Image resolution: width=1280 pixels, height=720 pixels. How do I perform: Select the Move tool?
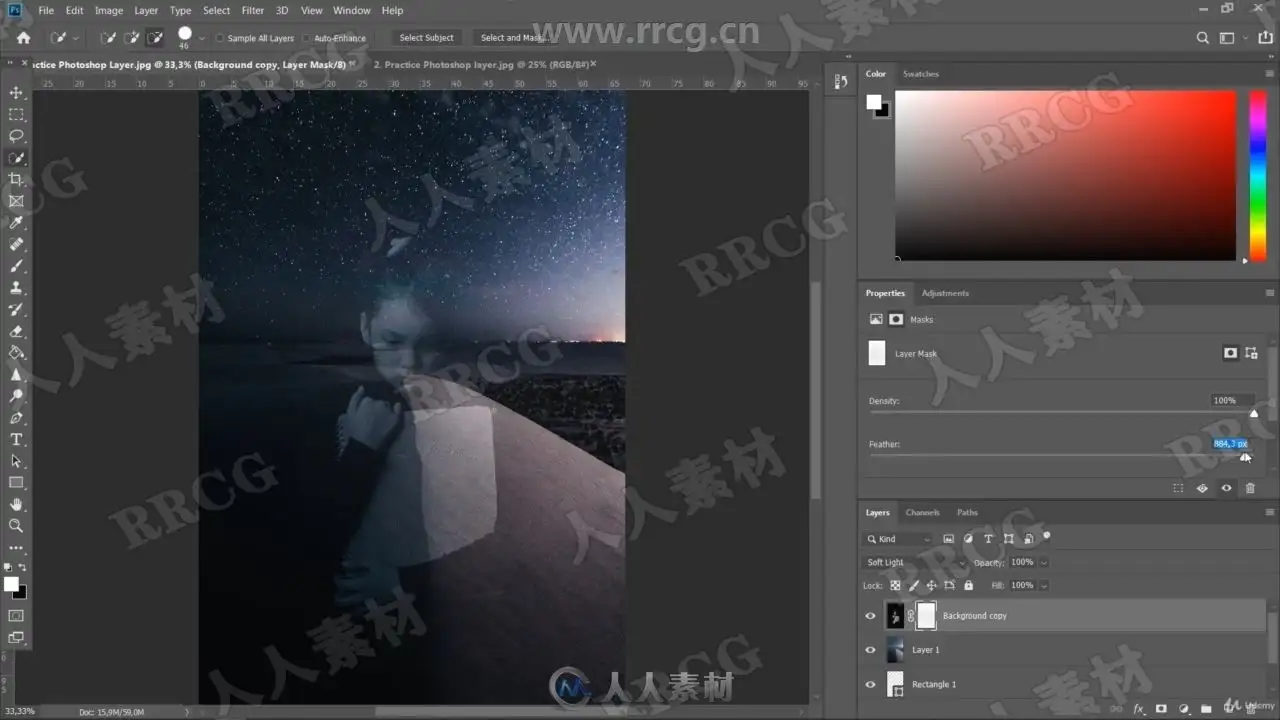coord(16,92)
